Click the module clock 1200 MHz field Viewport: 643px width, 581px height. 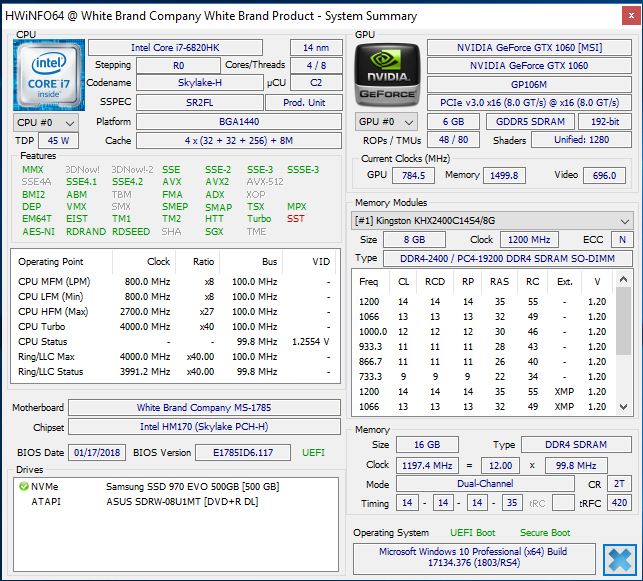tap(529, 240)
